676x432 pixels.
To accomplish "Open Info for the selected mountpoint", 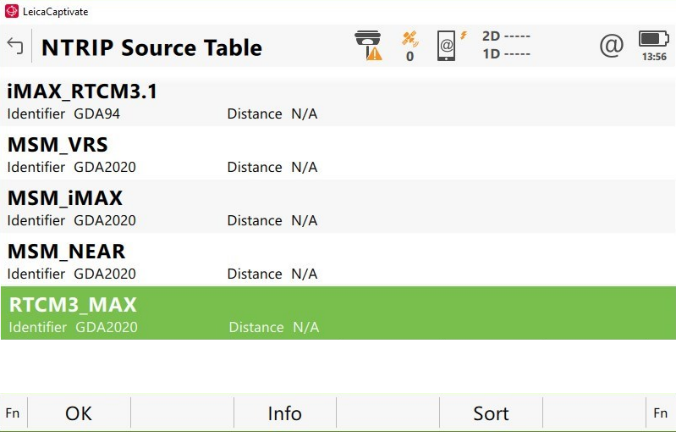I will (285, 413).
